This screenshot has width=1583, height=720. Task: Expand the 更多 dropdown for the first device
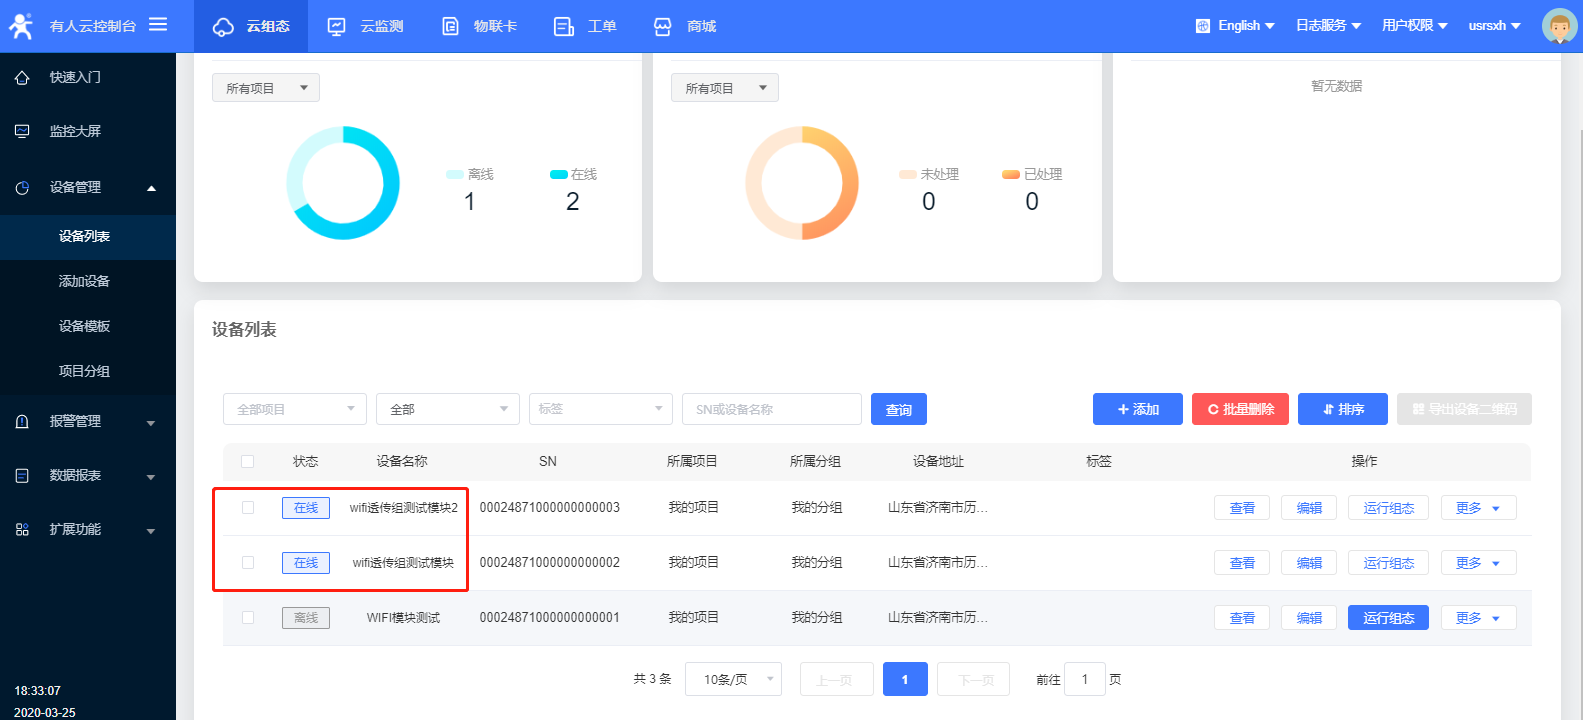pyautogui.click(x=1478, y=508)
